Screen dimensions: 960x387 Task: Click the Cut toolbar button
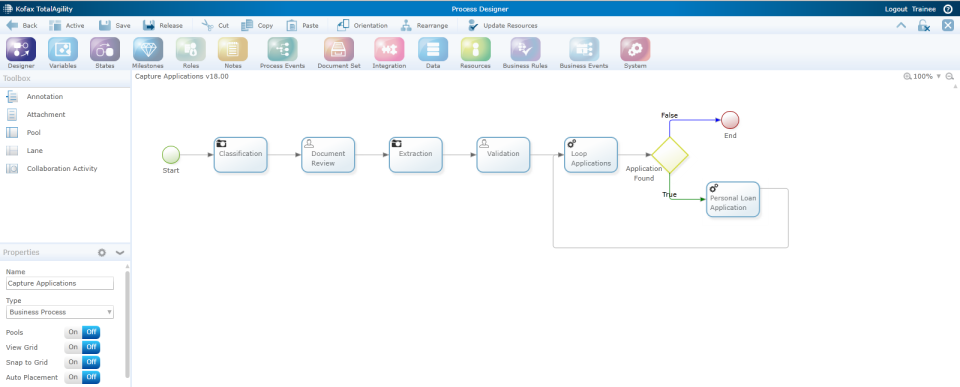point(215,26)
